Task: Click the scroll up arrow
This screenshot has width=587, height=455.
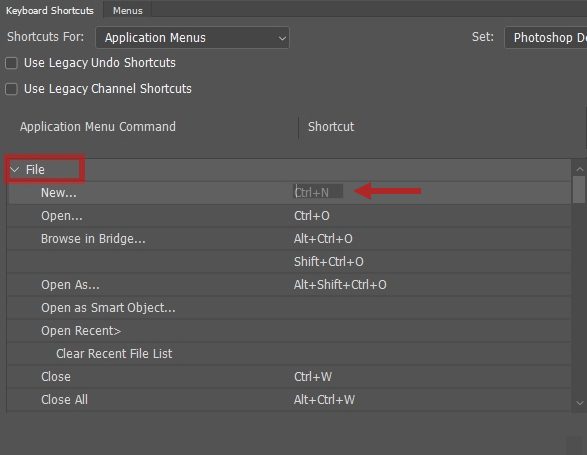Action: (x=580, y=170)
